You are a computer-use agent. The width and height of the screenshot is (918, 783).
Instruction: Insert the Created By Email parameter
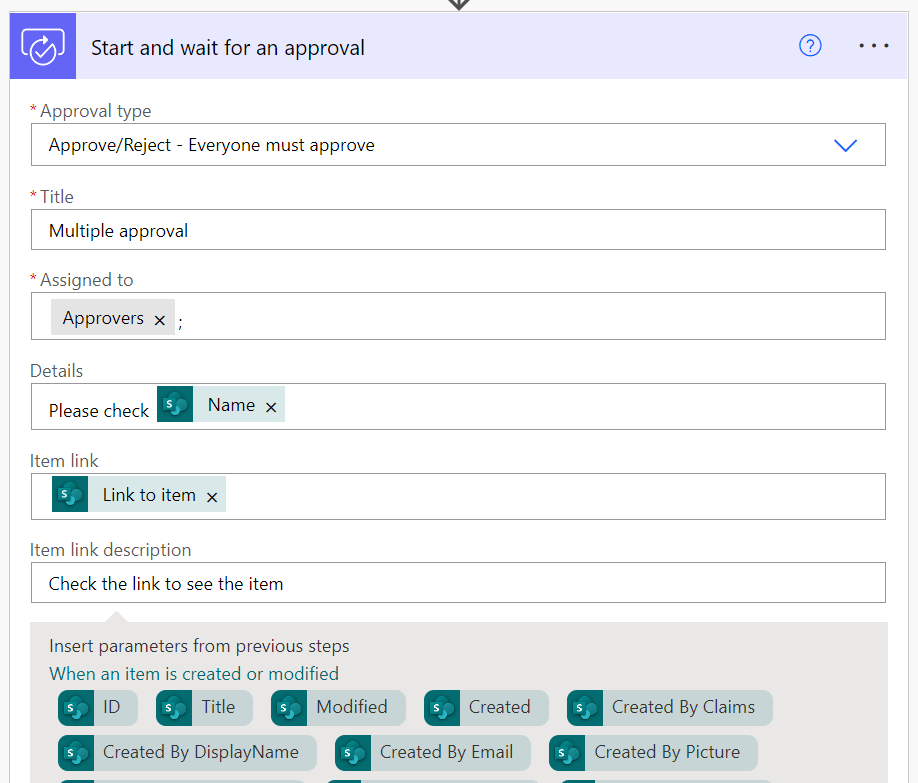tap(432, 753)
